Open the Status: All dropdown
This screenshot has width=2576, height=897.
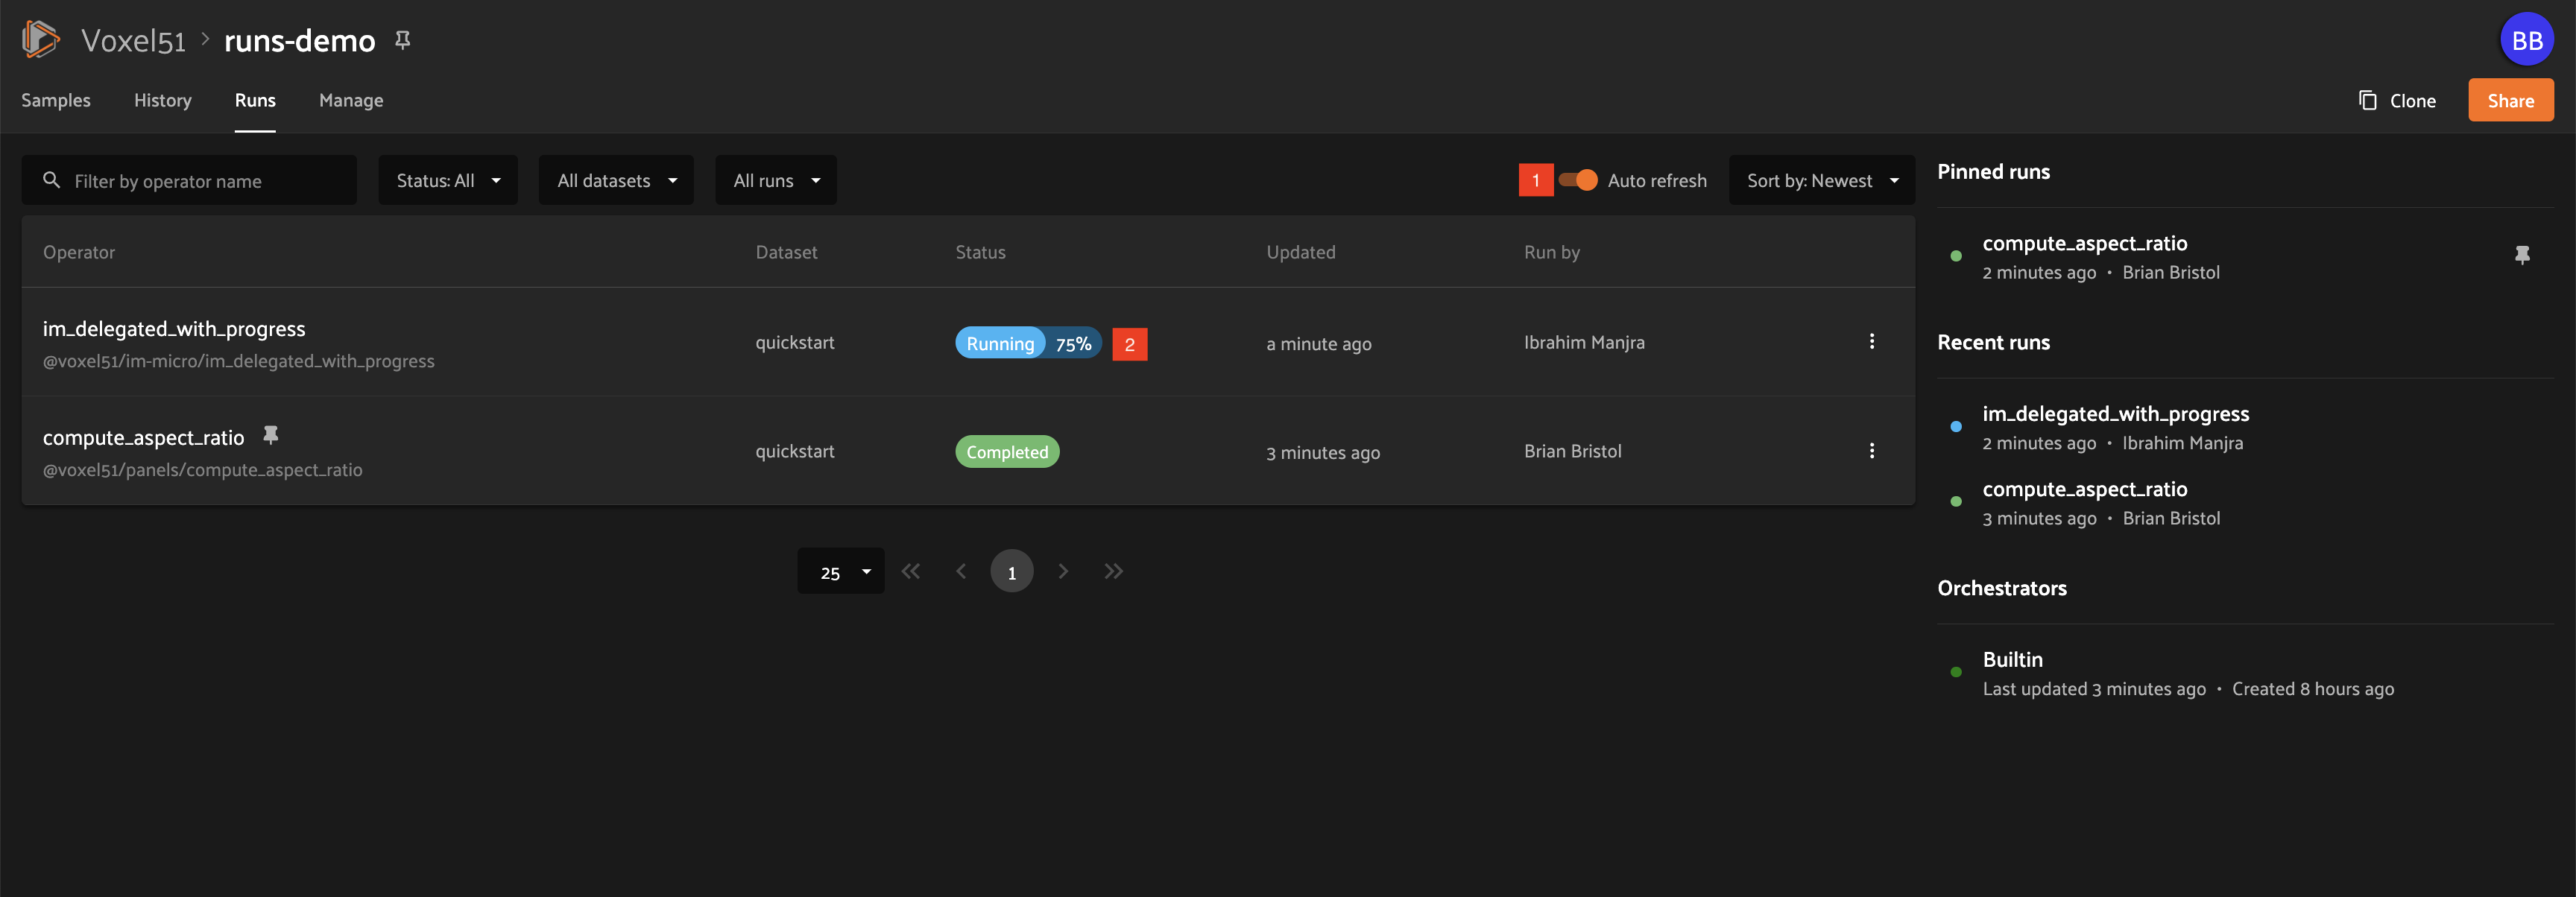(x=448, y=180)
